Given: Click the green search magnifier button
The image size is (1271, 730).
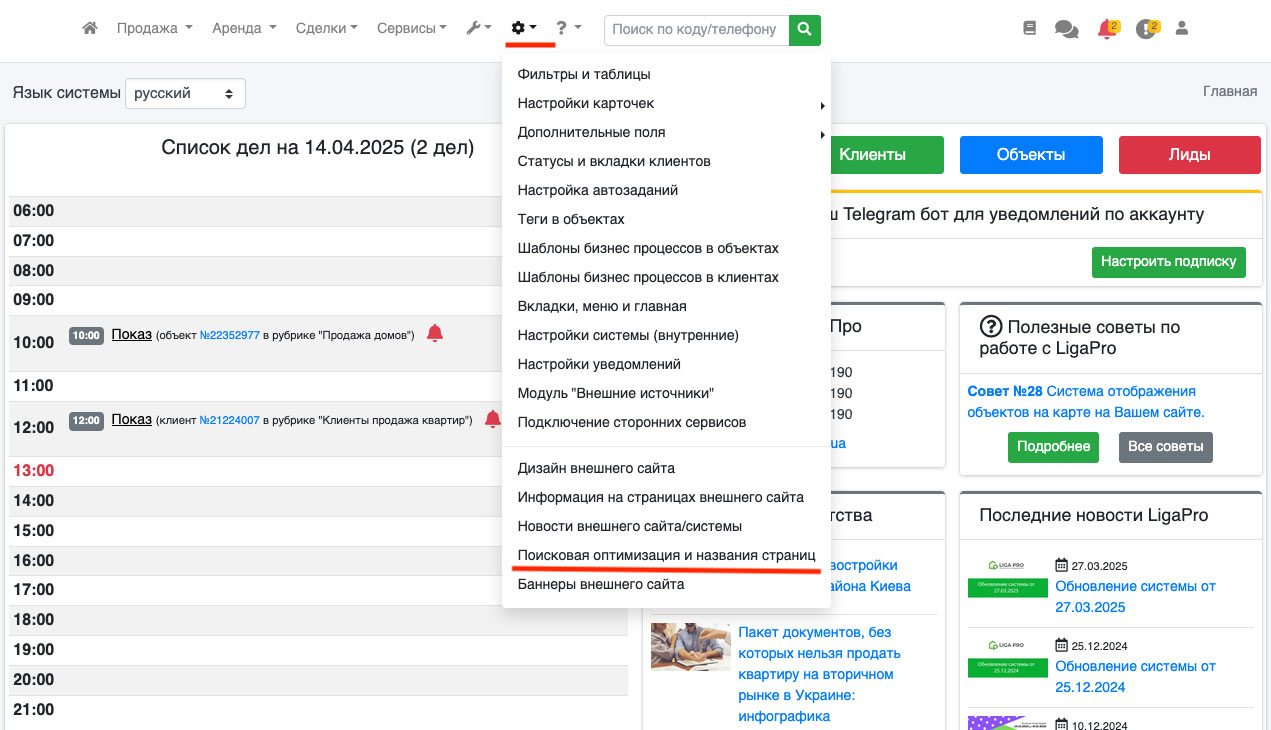Looking at the screenshot, I should 804,30.
